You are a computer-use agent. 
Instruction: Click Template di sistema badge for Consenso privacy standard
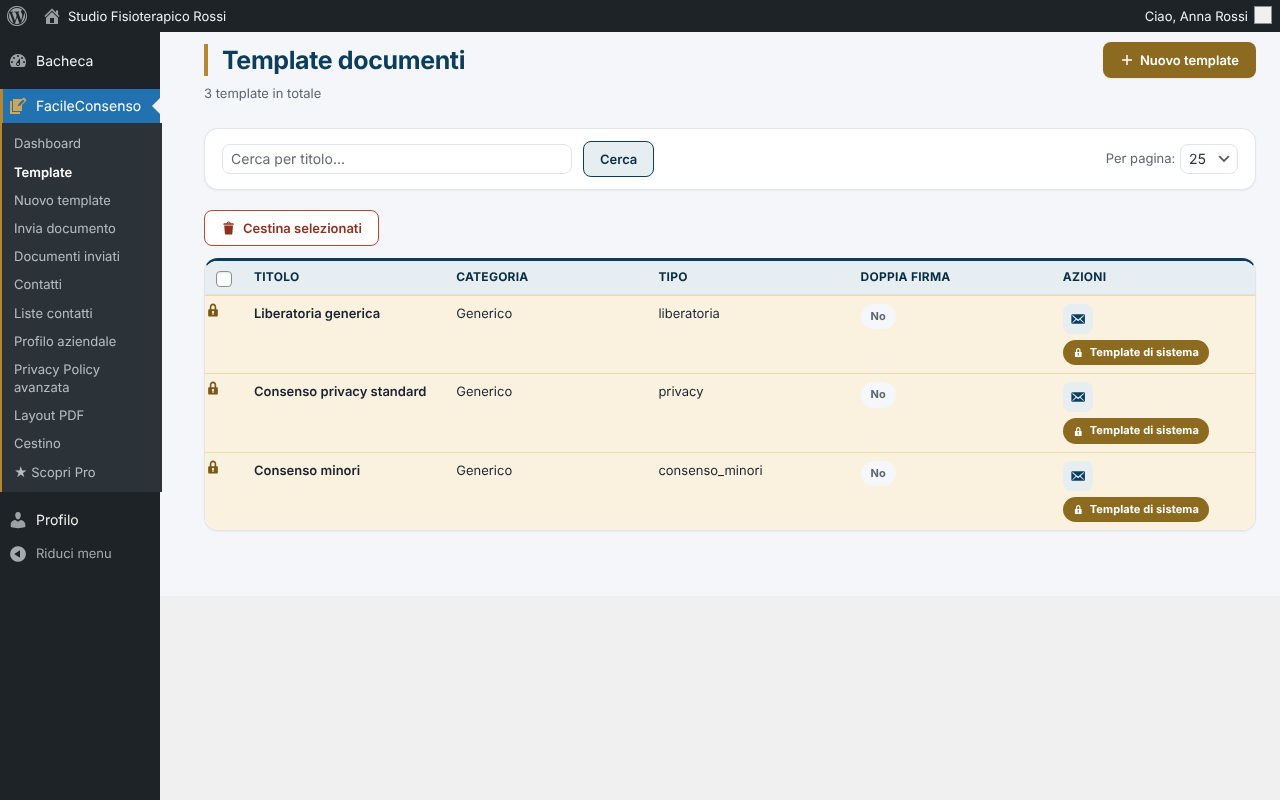1136,430
